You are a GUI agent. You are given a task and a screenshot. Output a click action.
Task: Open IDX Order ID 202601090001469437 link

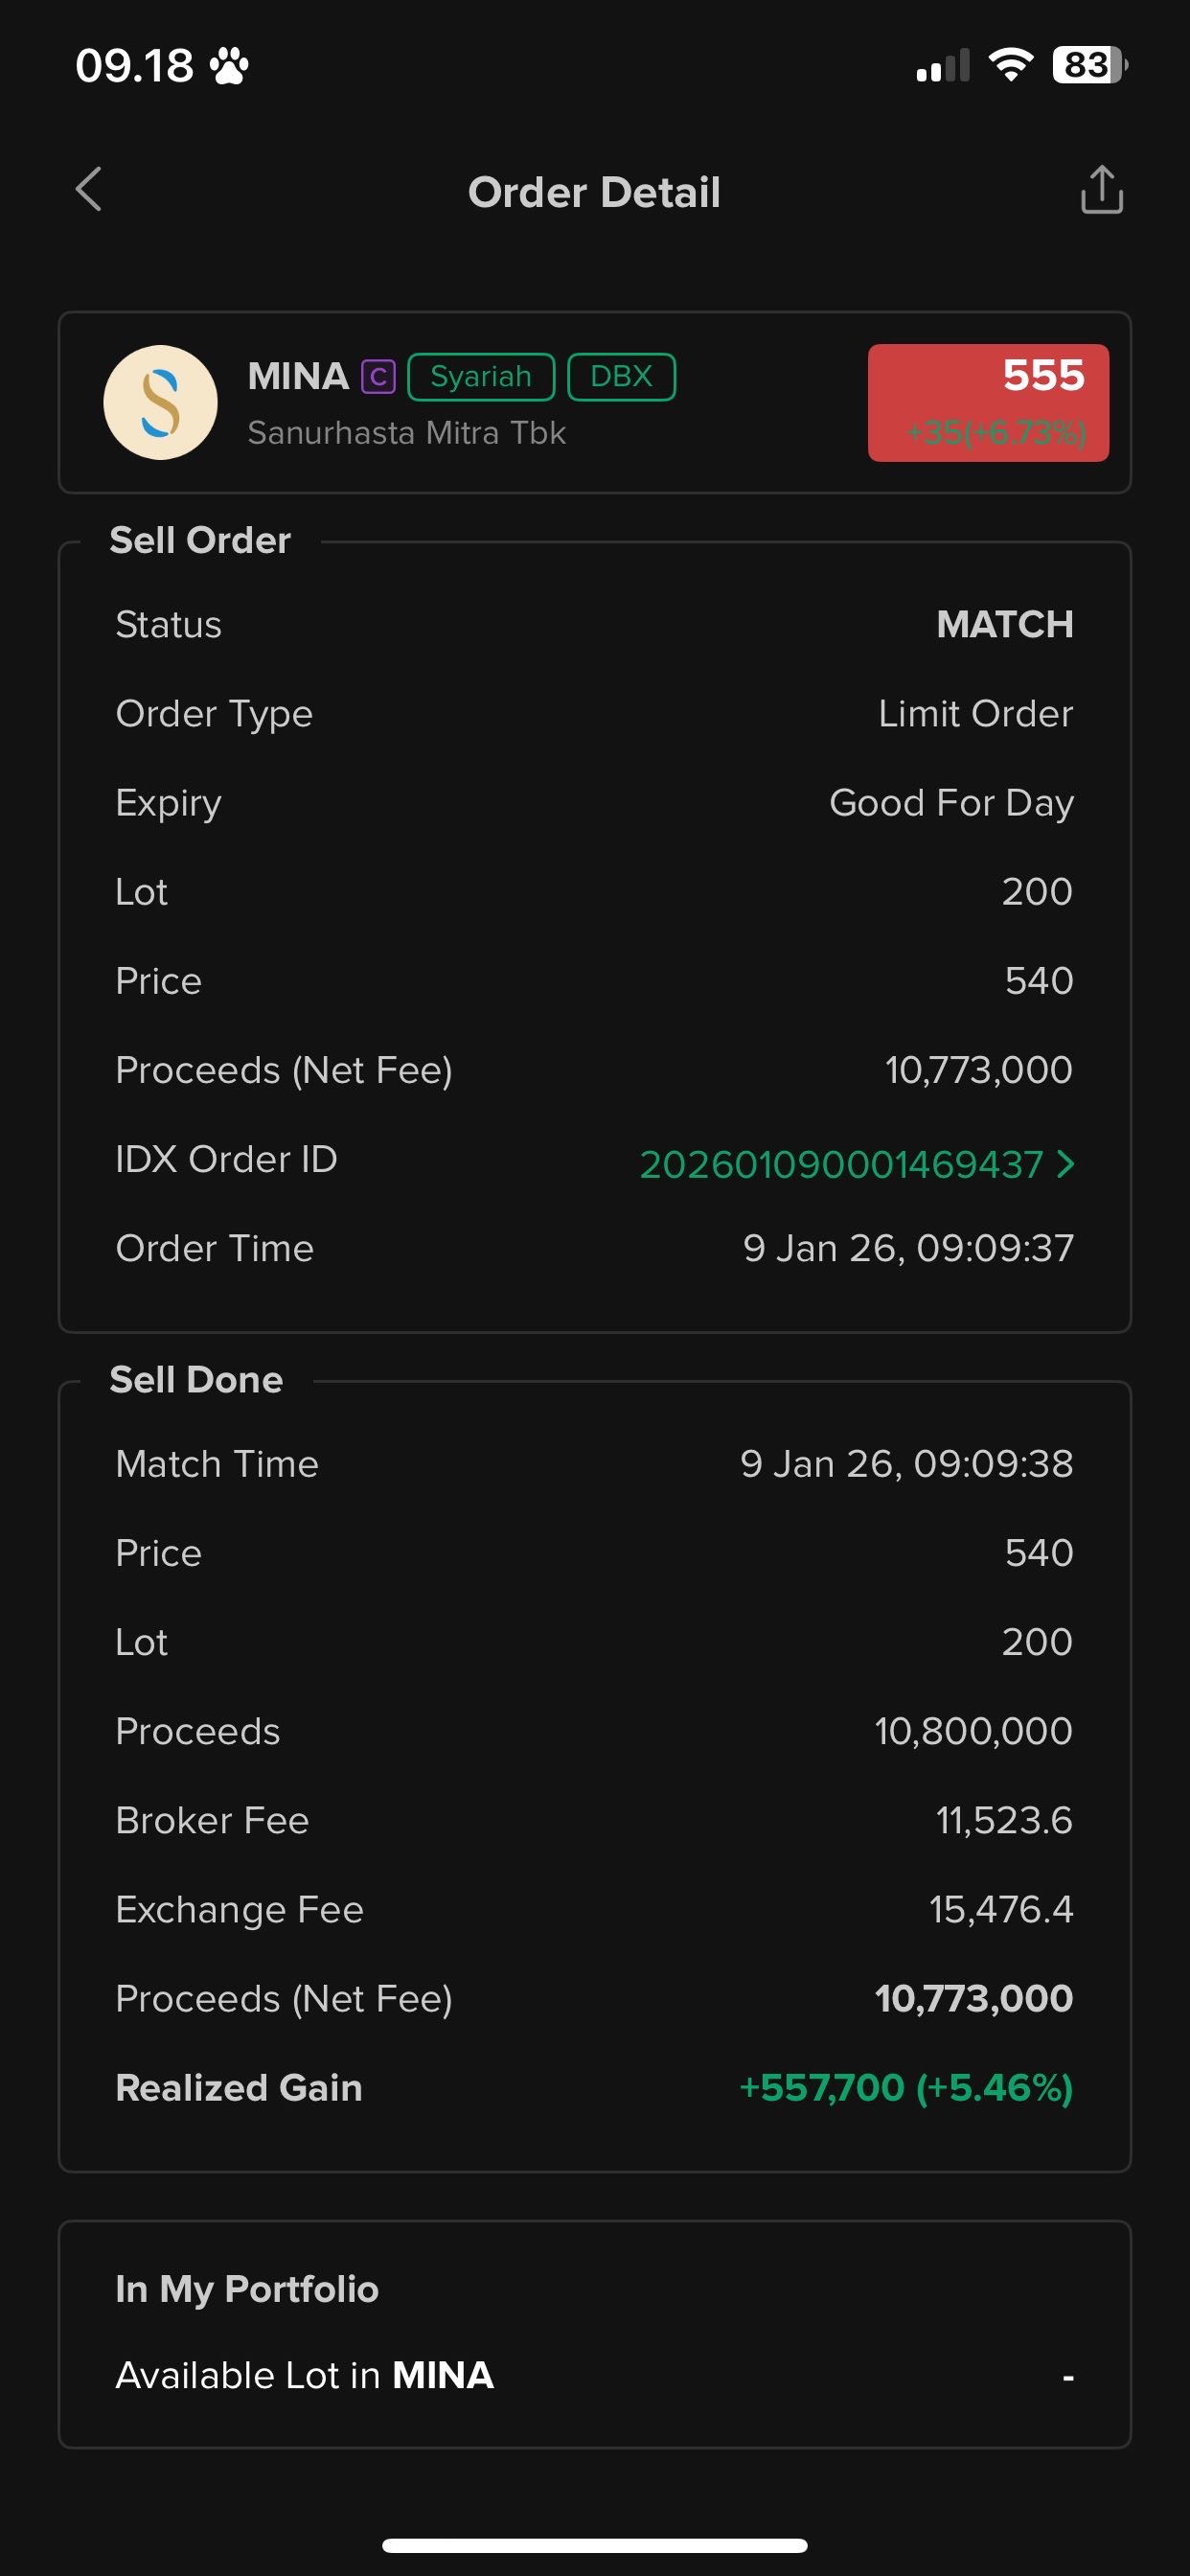click(840, 1164)
